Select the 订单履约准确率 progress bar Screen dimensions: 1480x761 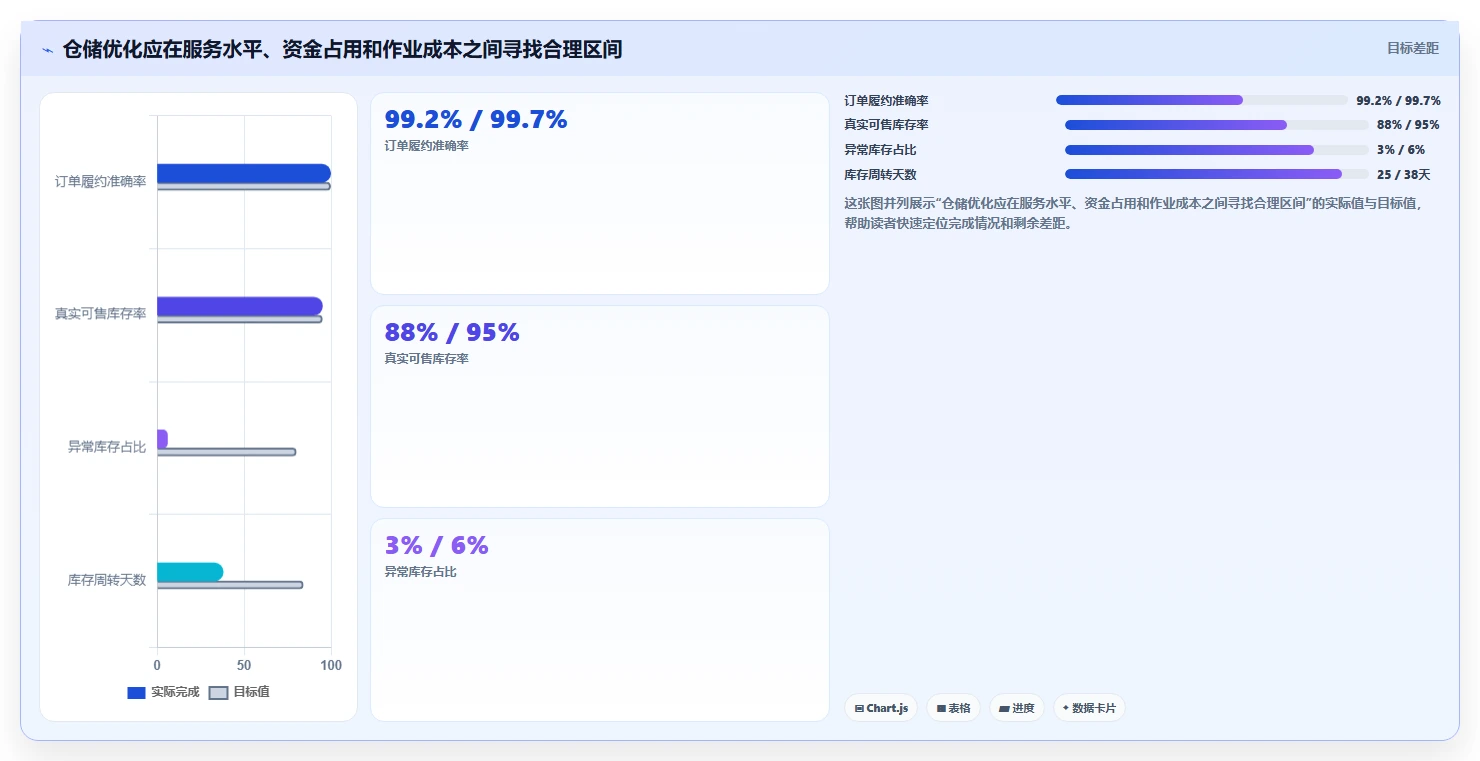(x=1202, y=100)
